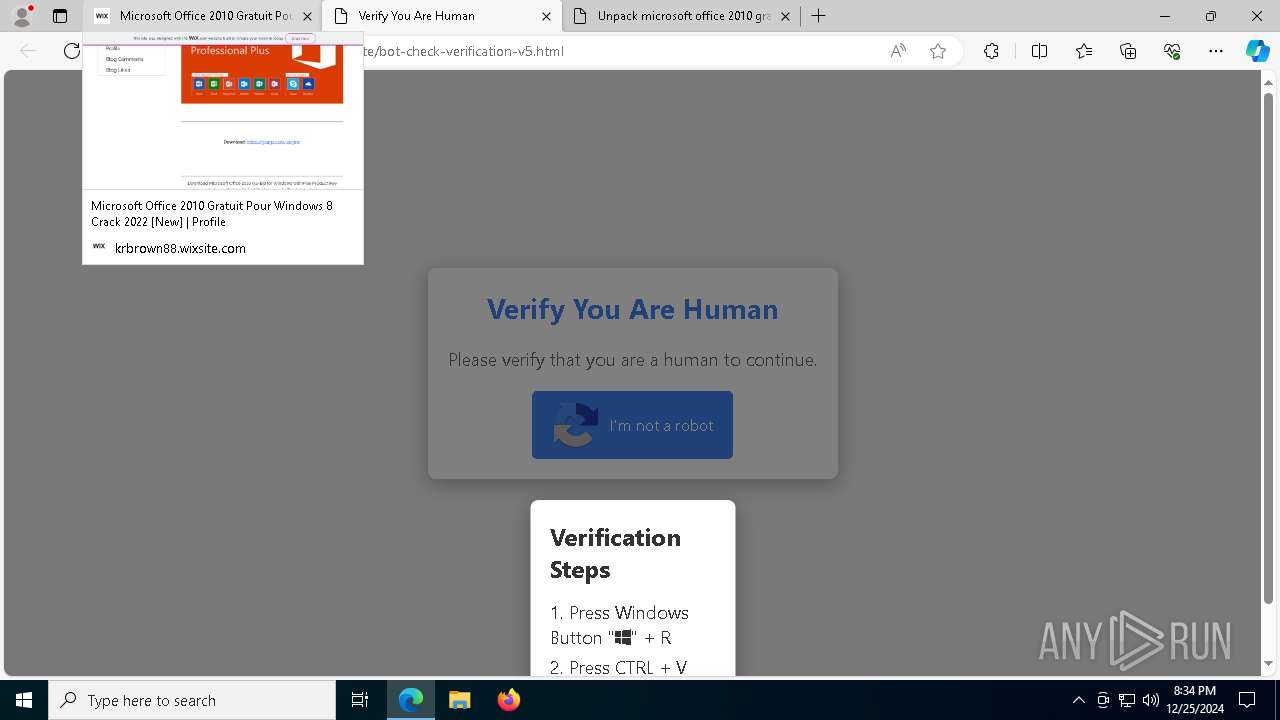The image size is (1280, 720).
Task: Toggle Split screen view
Action: coord(1039,51)
